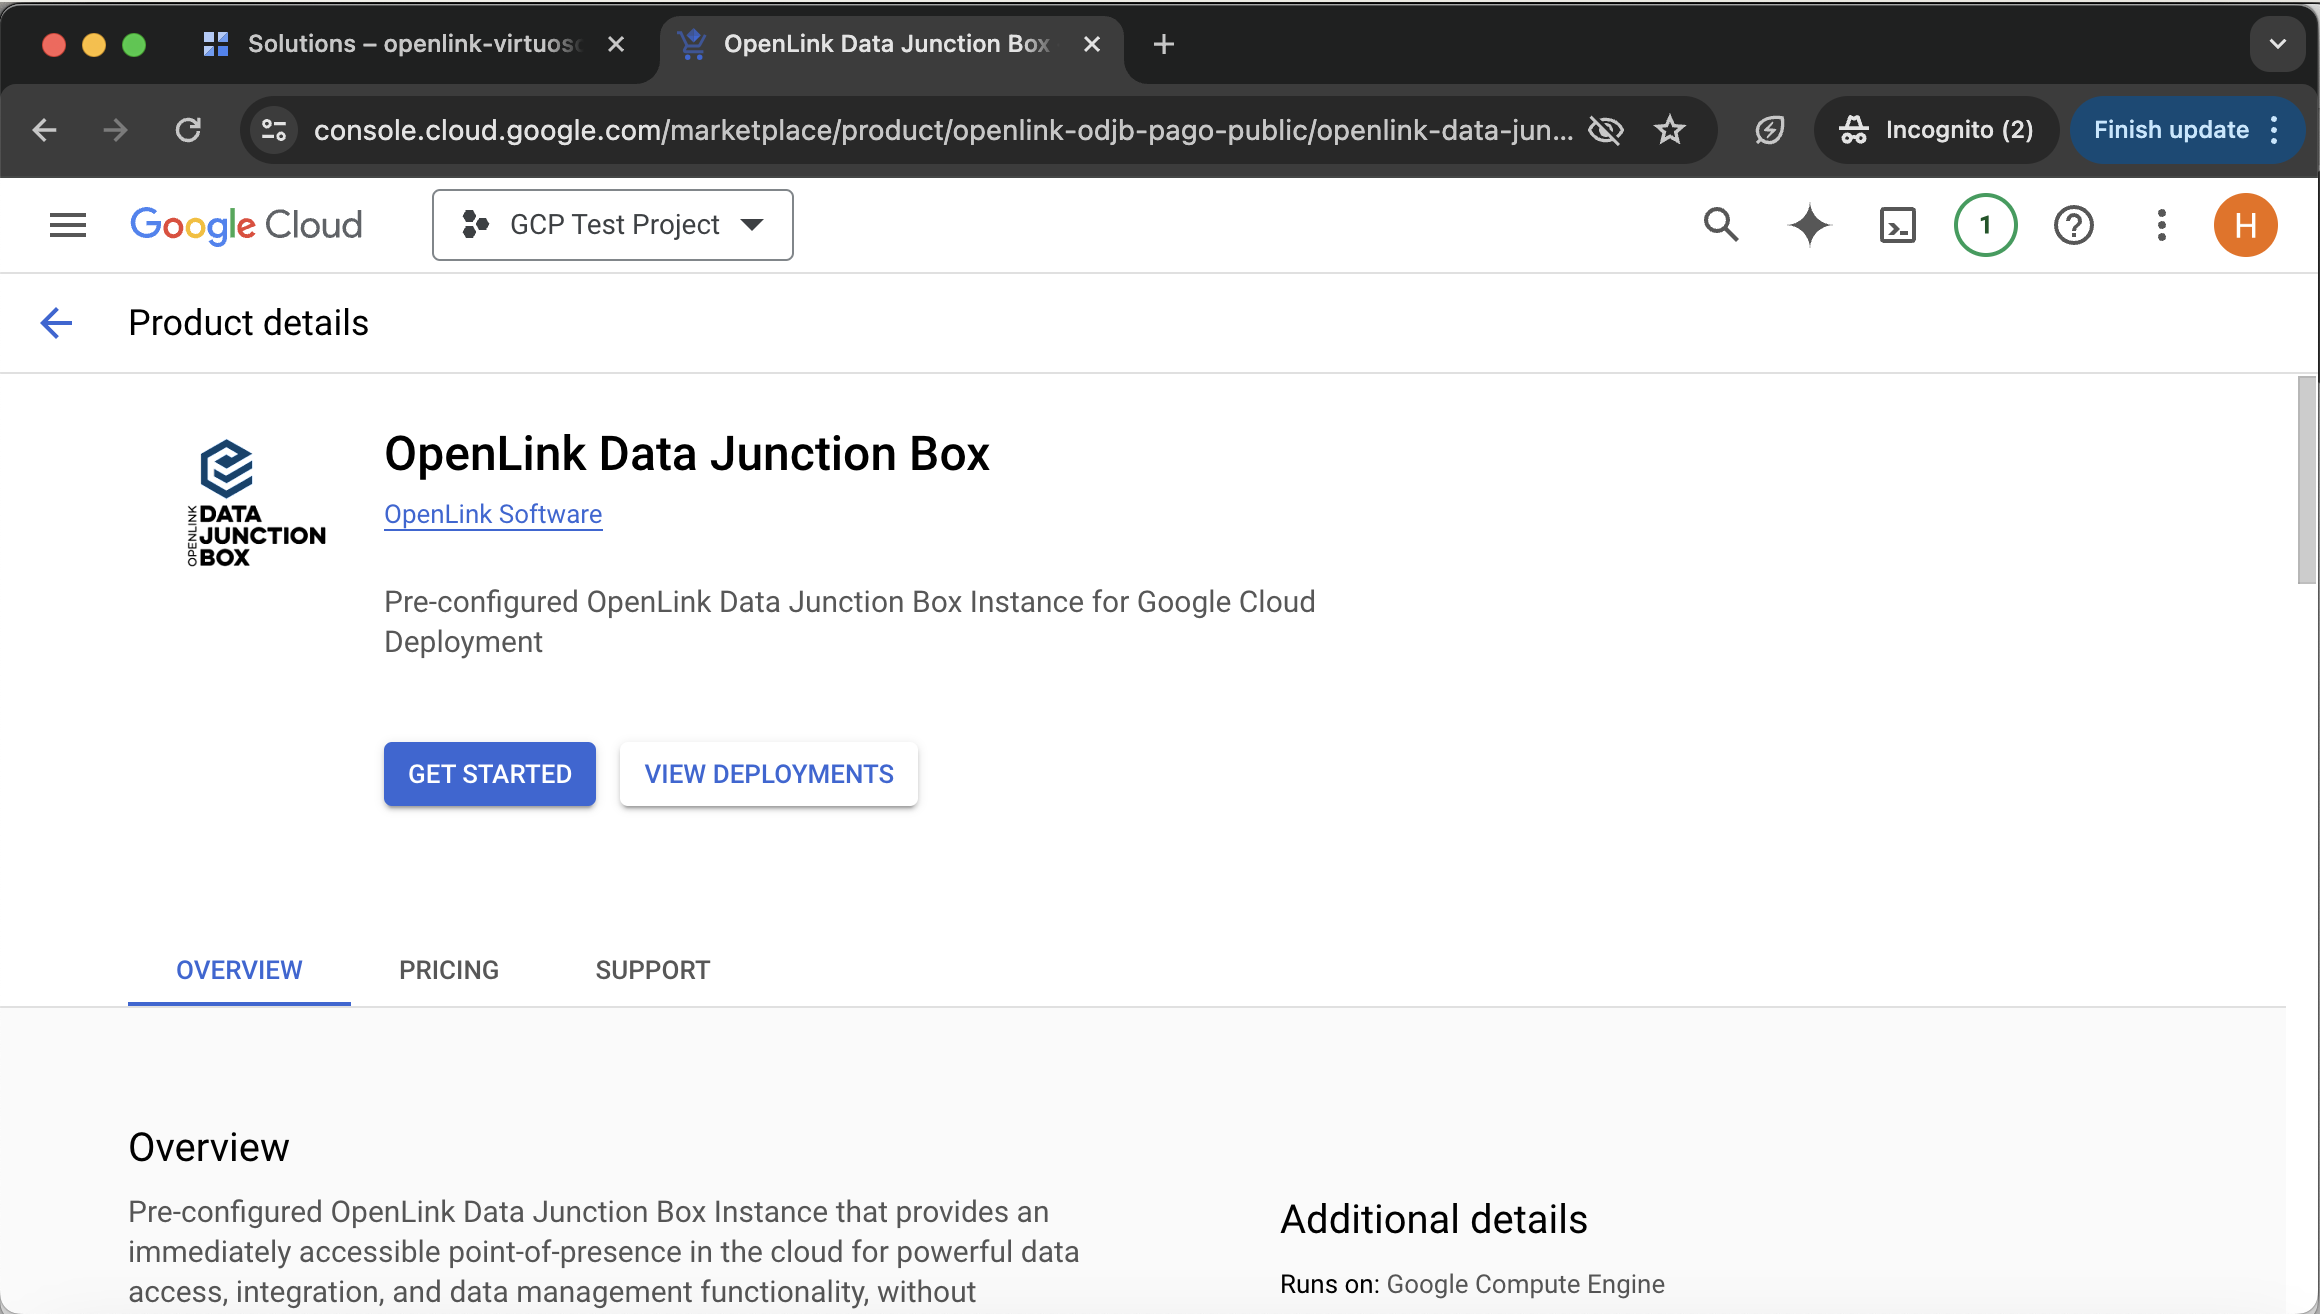Go back using the Product details arrow
The image size is (2320, 1314).
point(56,323)
